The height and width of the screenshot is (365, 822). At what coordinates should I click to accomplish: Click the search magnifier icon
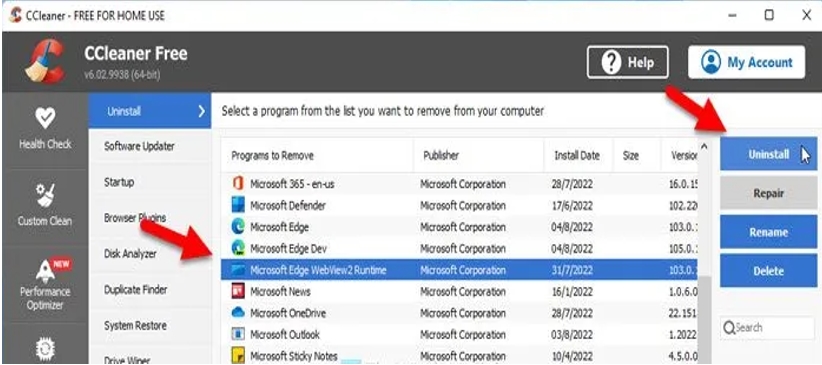pos(729,328)
